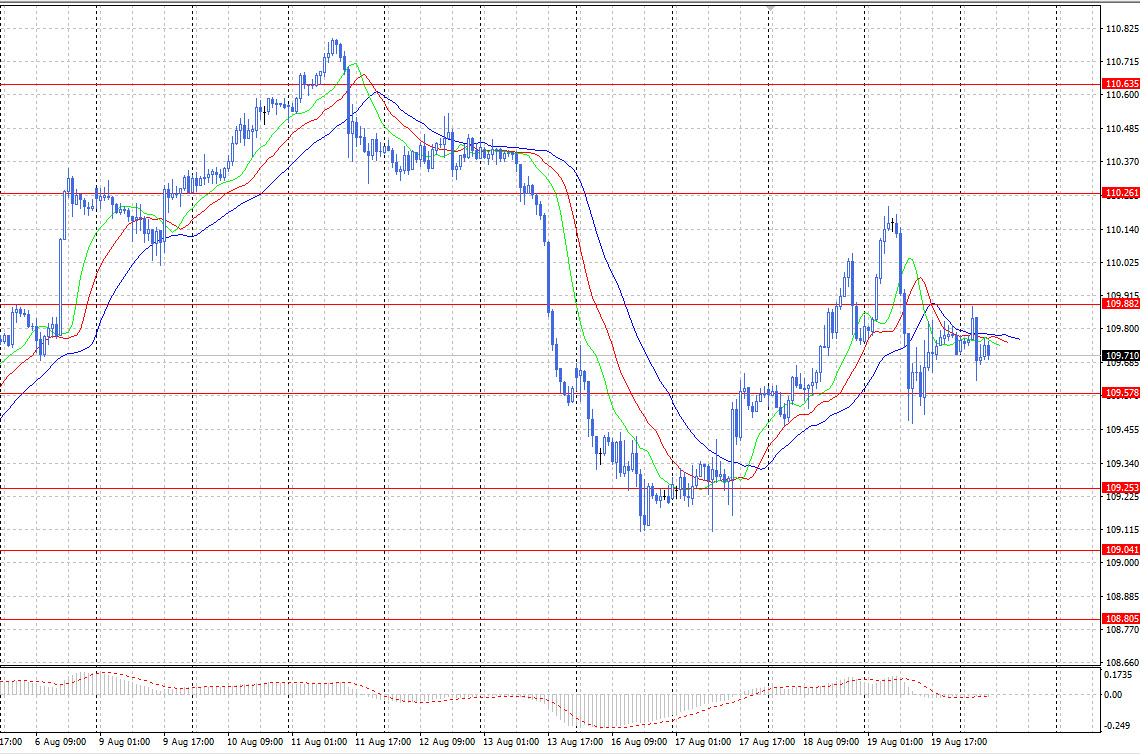Screen dimensions: 1140x754
Task: Click the red 109.253 support level label
Action: tap(1122, 488)
